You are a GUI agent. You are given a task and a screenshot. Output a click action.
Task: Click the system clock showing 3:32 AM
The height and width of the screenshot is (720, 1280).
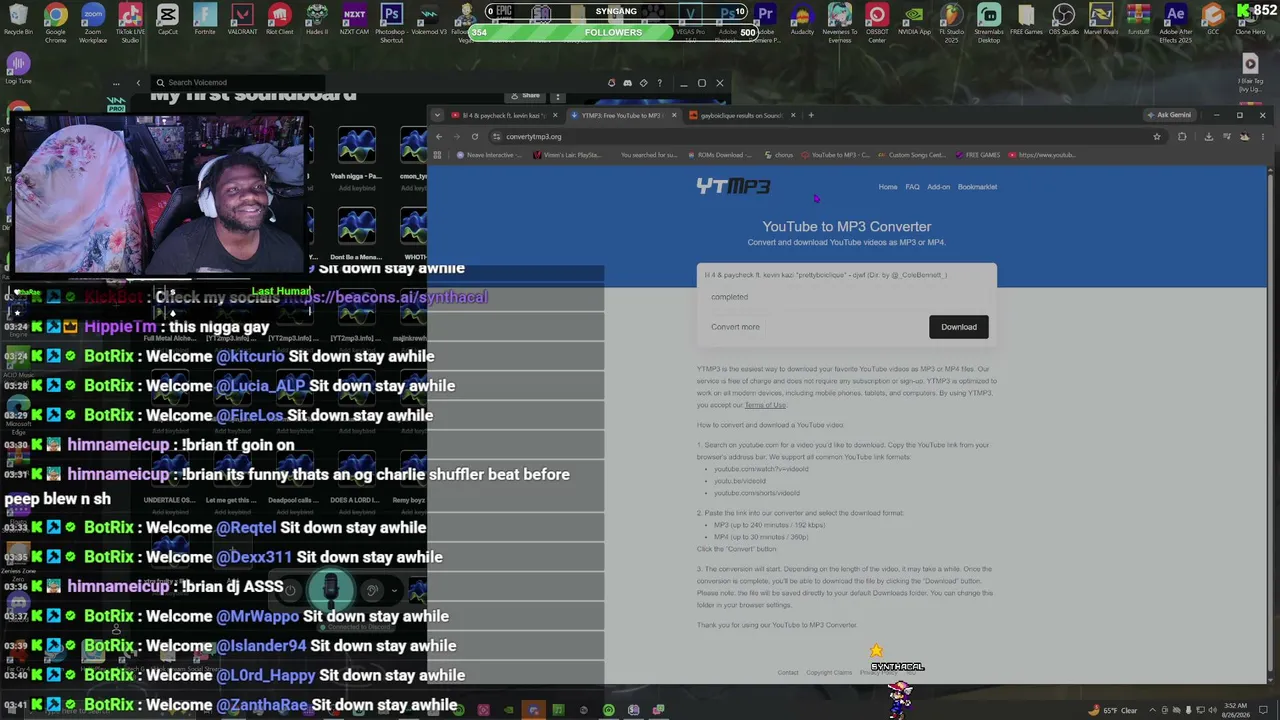point(1235,710)
